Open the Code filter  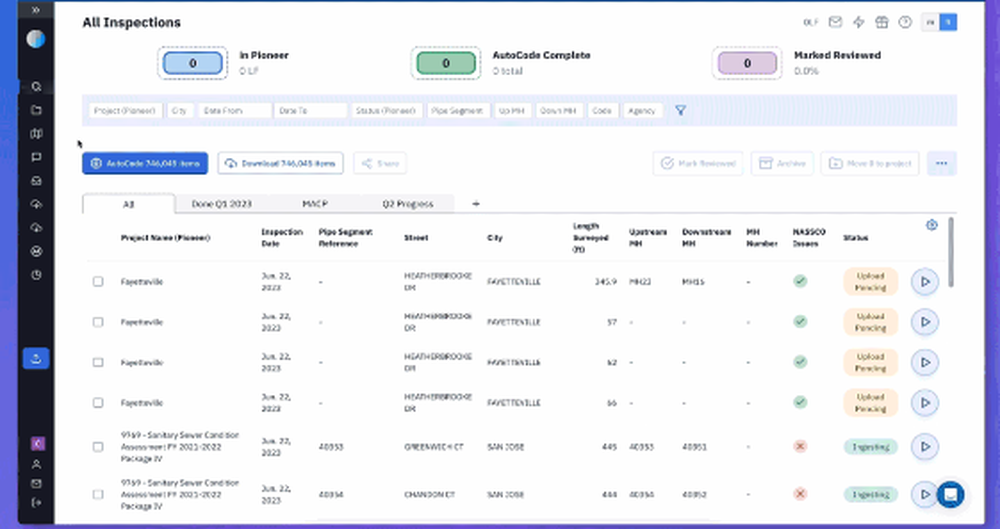click(602, 110)
